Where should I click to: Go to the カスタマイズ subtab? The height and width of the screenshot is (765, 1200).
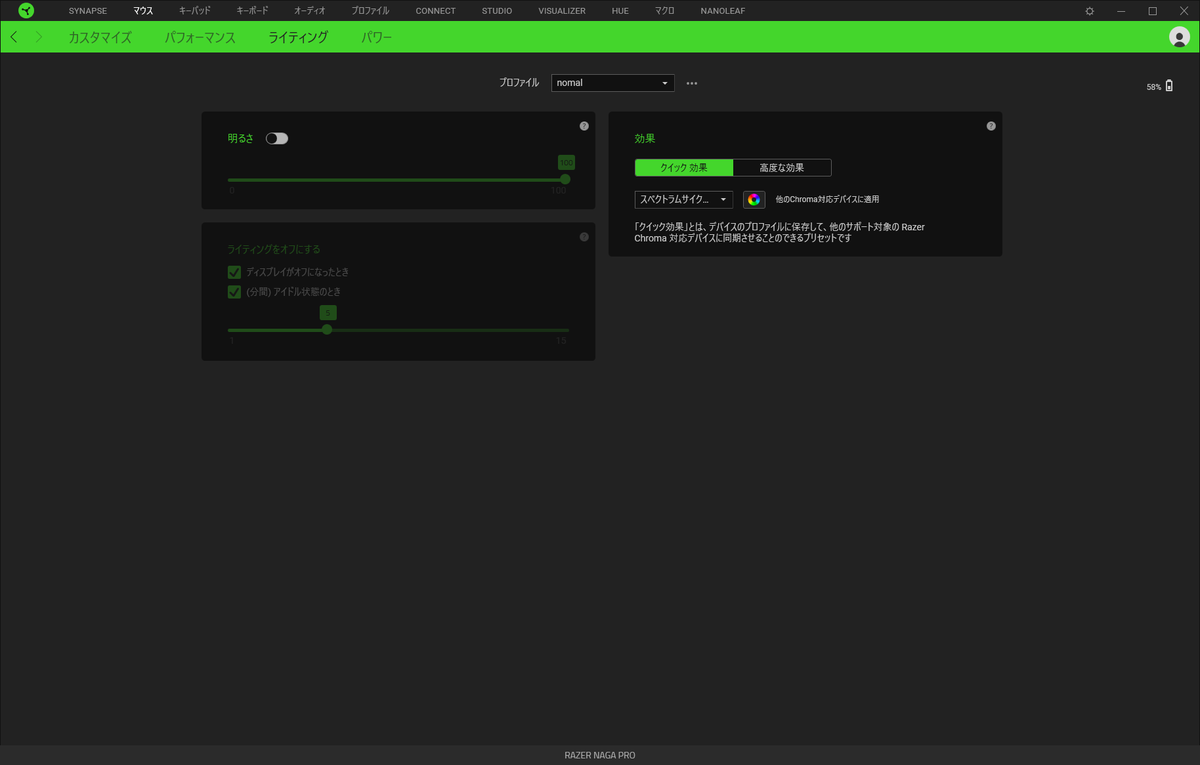(x=100, y=37)
